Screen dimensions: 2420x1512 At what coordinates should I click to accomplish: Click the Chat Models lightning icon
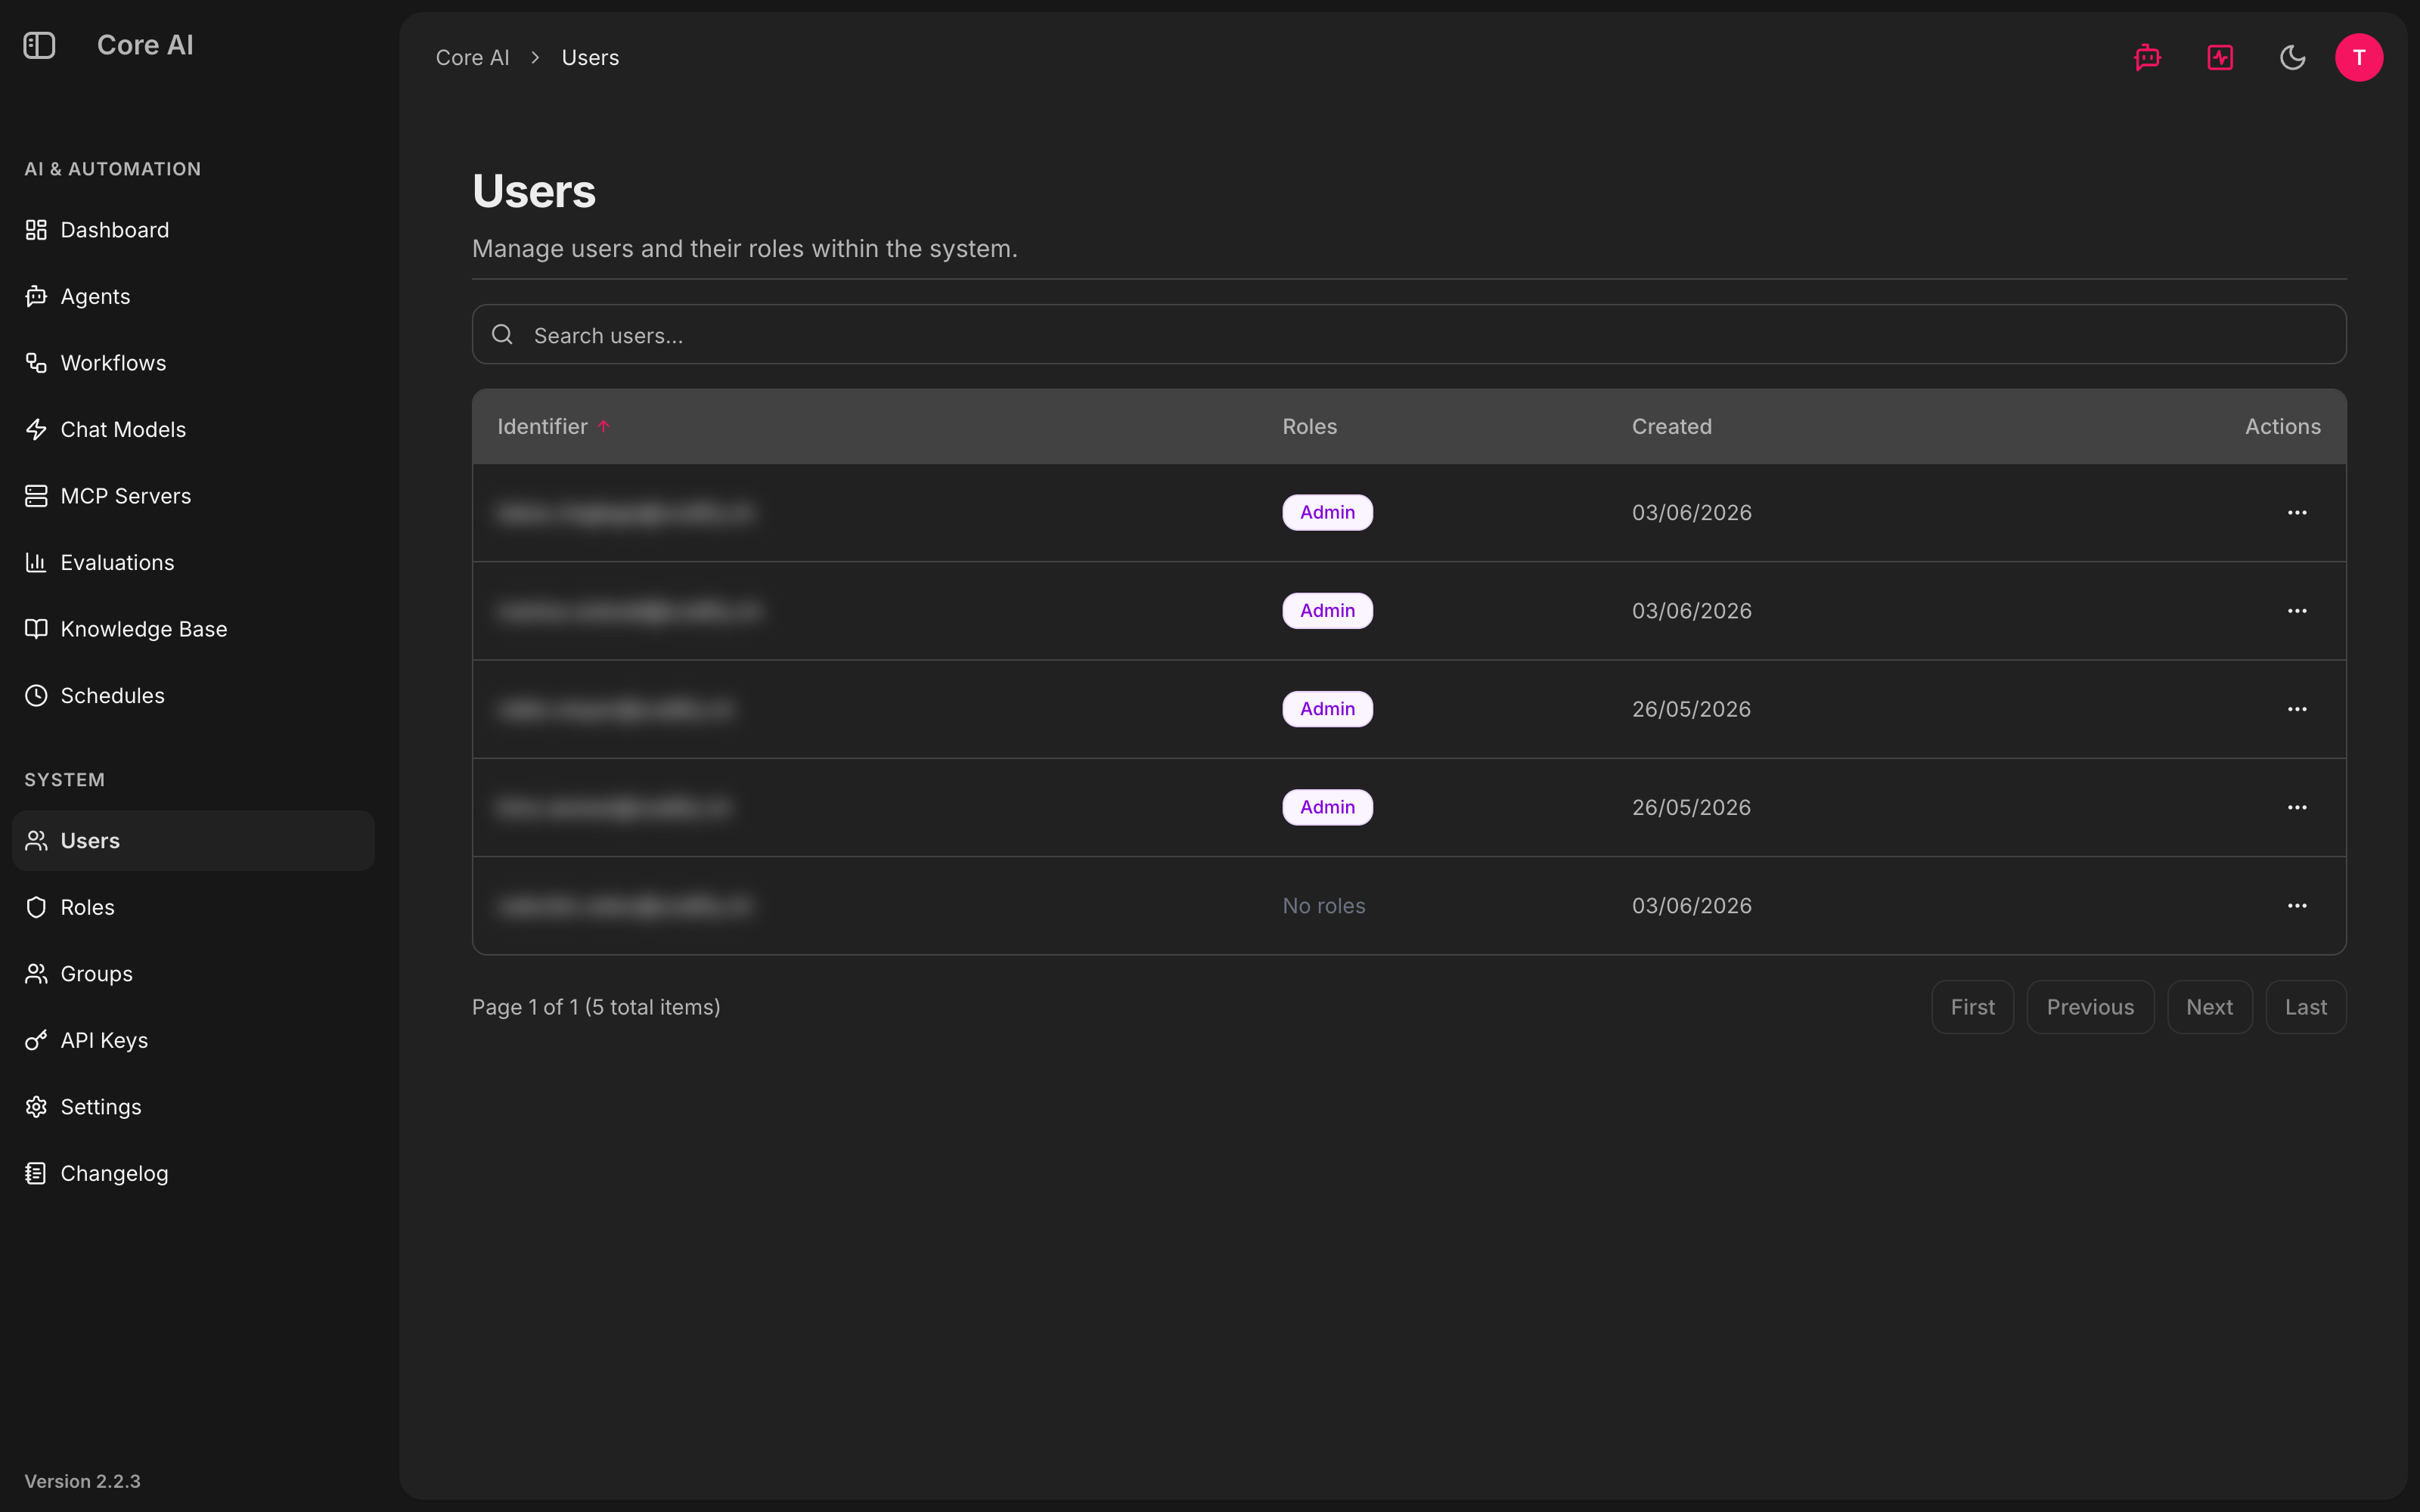point(36,430)
